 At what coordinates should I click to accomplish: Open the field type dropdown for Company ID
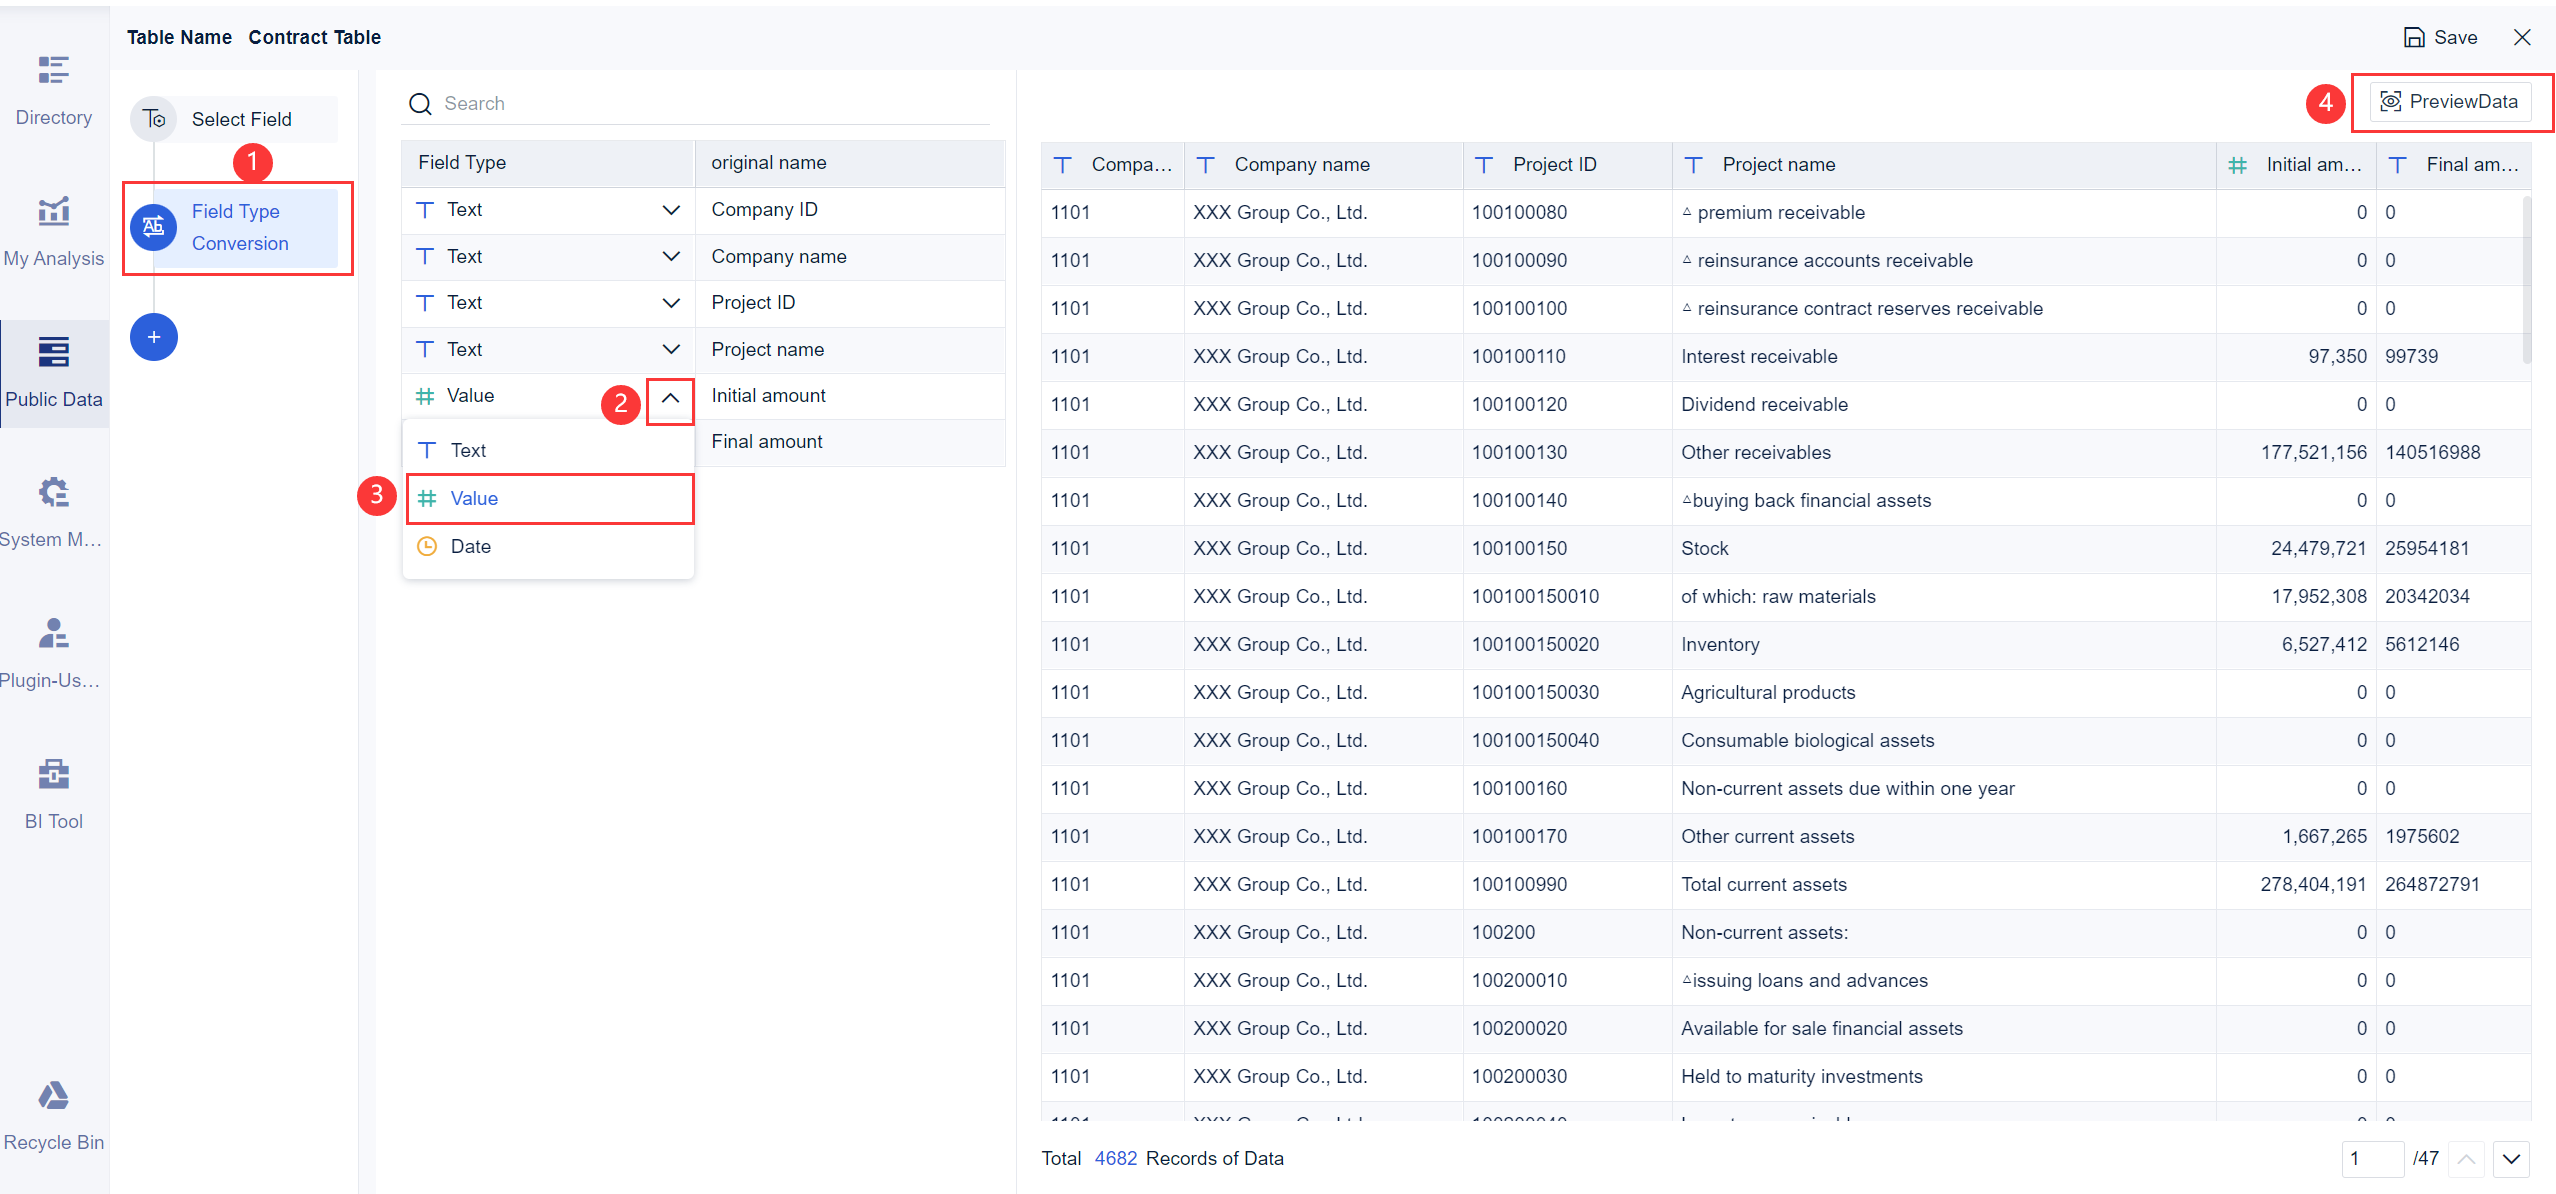click(670, 210)
